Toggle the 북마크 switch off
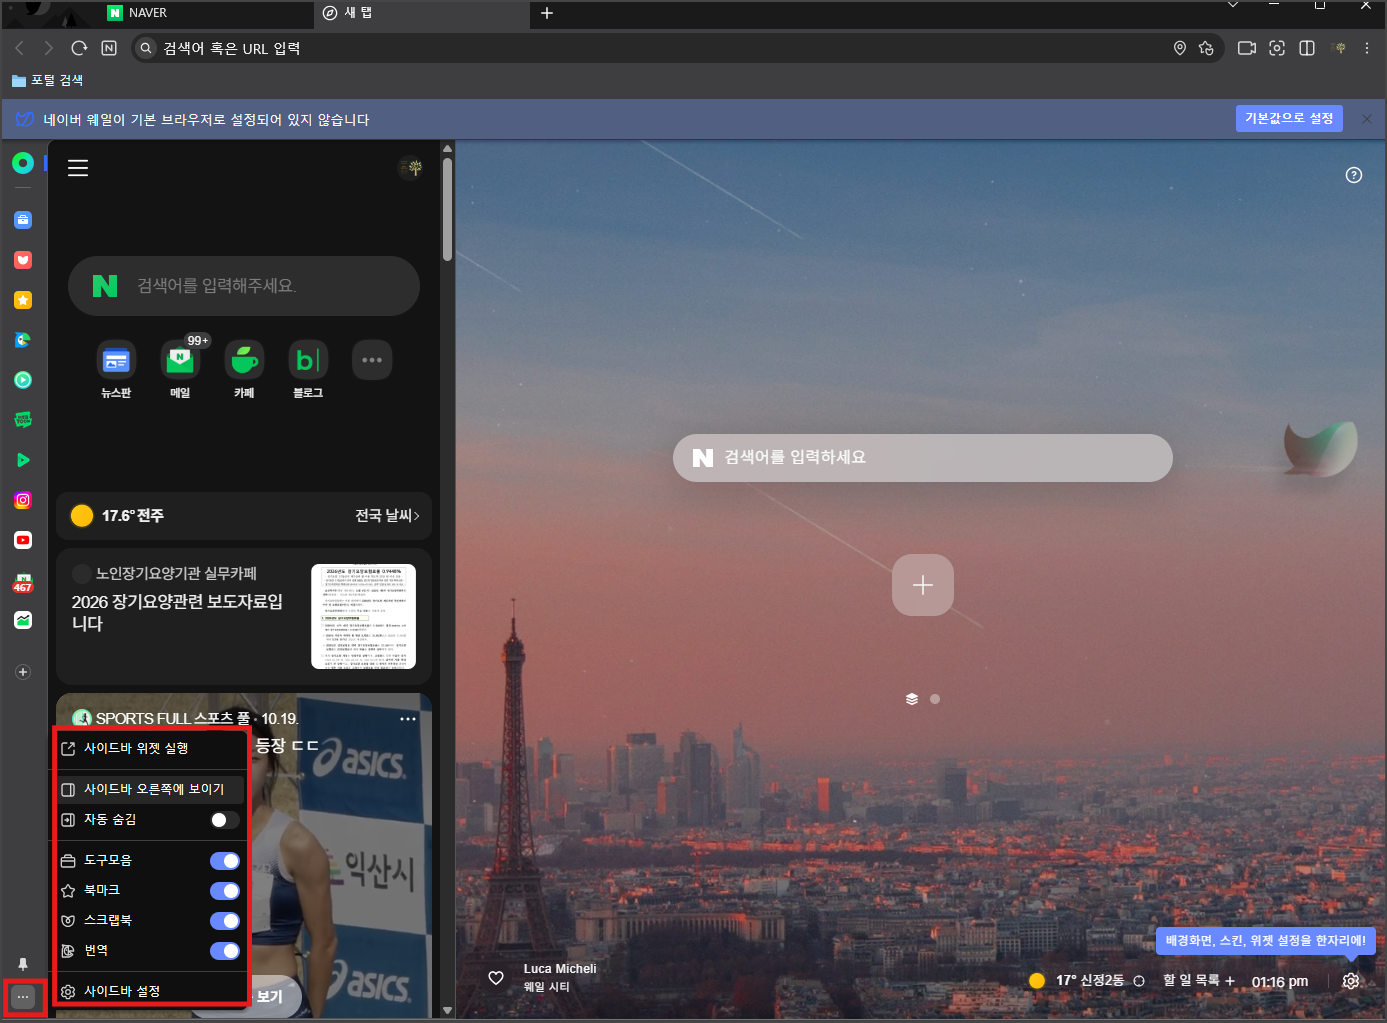The height and width of the screenshot is (1023, 1387). 225,891
